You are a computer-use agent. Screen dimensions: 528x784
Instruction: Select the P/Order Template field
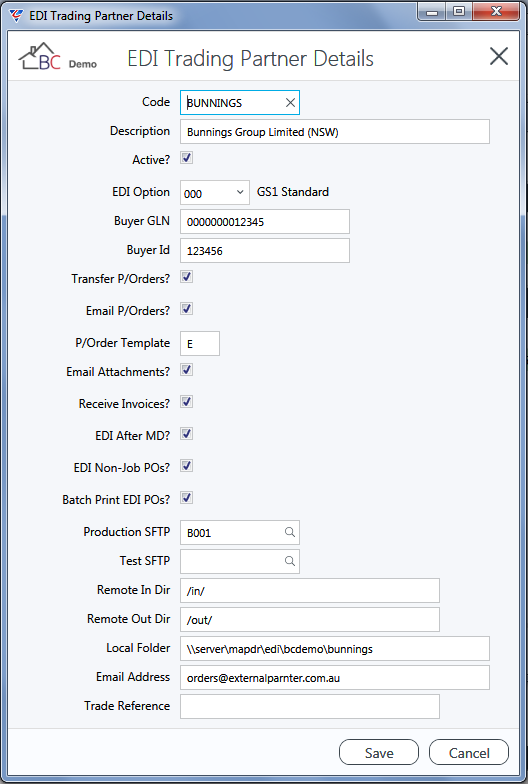[200, 344]
